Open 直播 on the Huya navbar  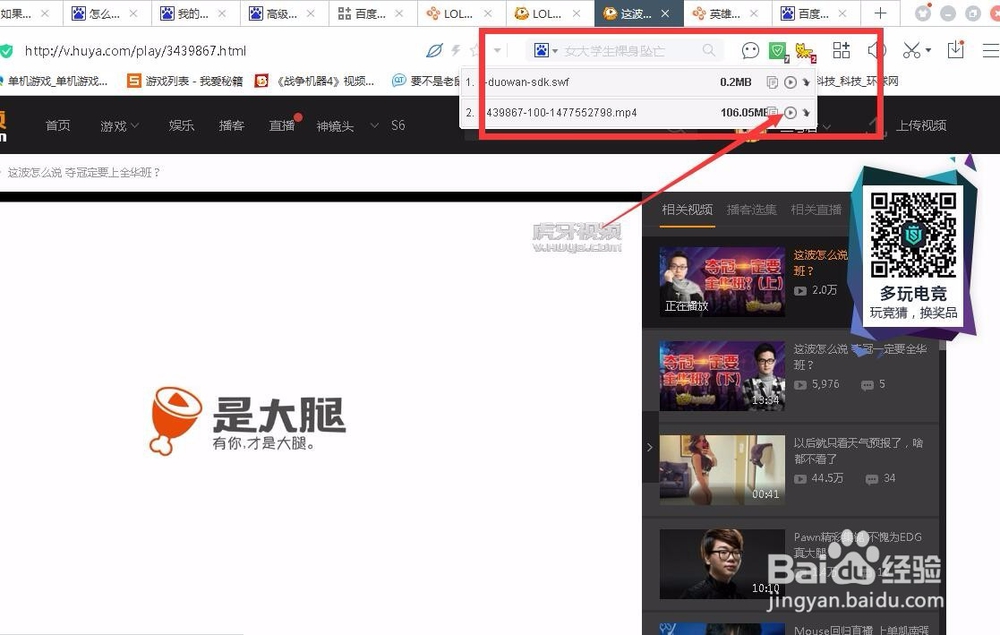tap(282, 126)
